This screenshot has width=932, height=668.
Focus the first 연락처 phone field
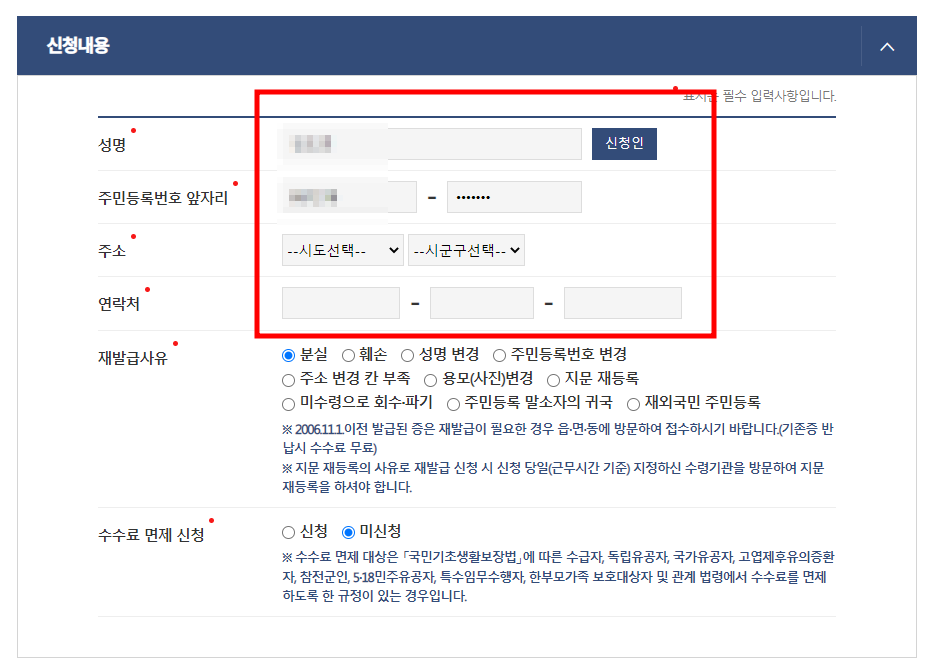(x=341, y=303)
